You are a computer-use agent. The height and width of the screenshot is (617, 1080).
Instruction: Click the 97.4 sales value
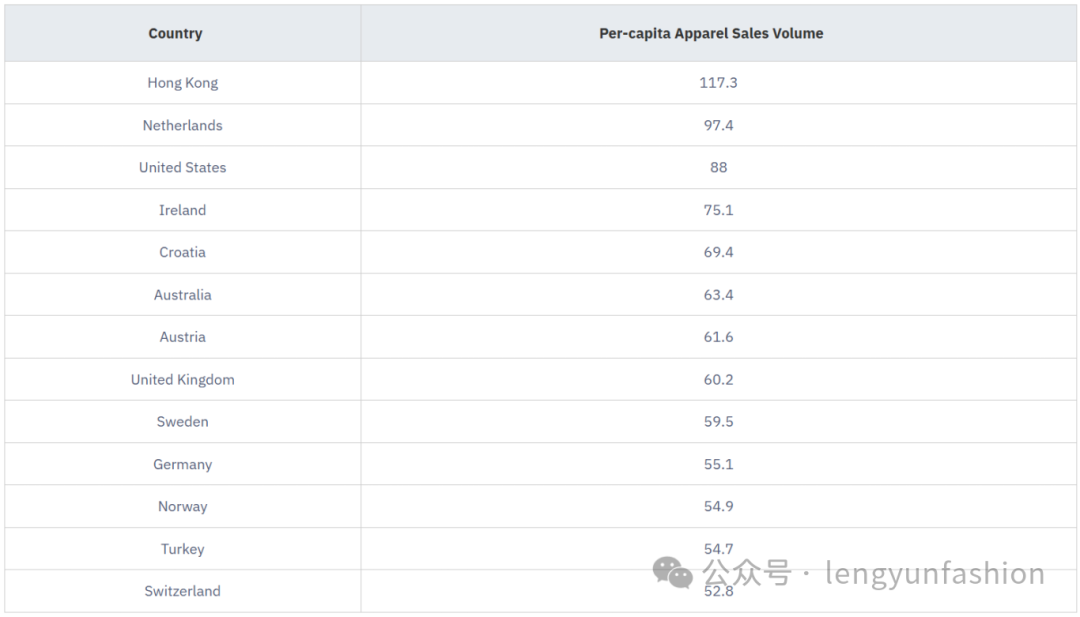coord(718,125)
